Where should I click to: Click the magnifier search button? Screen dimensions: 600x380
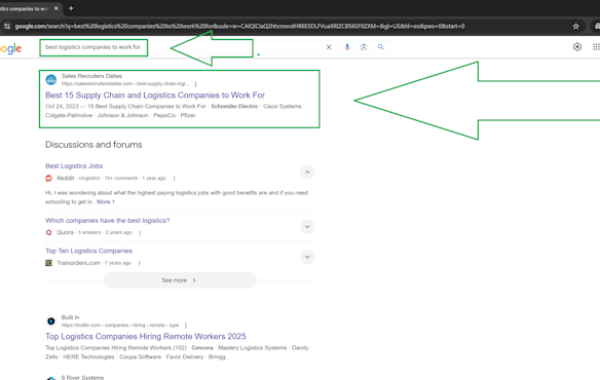[x=380, y=47]
